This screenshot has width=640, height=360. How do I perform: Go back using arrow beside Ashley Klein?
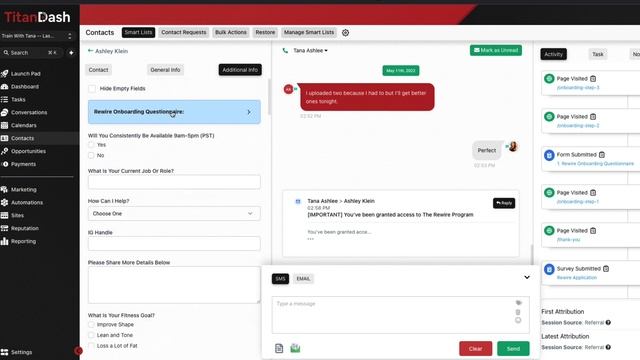(x=90, y=51)
